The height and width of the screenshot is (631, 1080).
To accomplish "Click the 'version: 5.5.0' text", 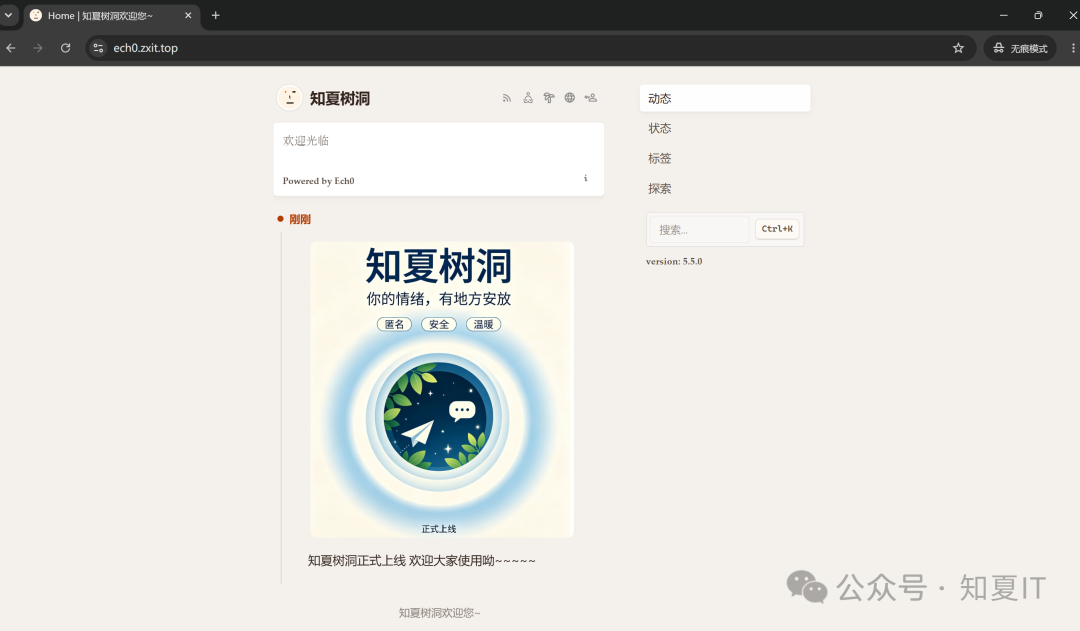I will [674, 262].
